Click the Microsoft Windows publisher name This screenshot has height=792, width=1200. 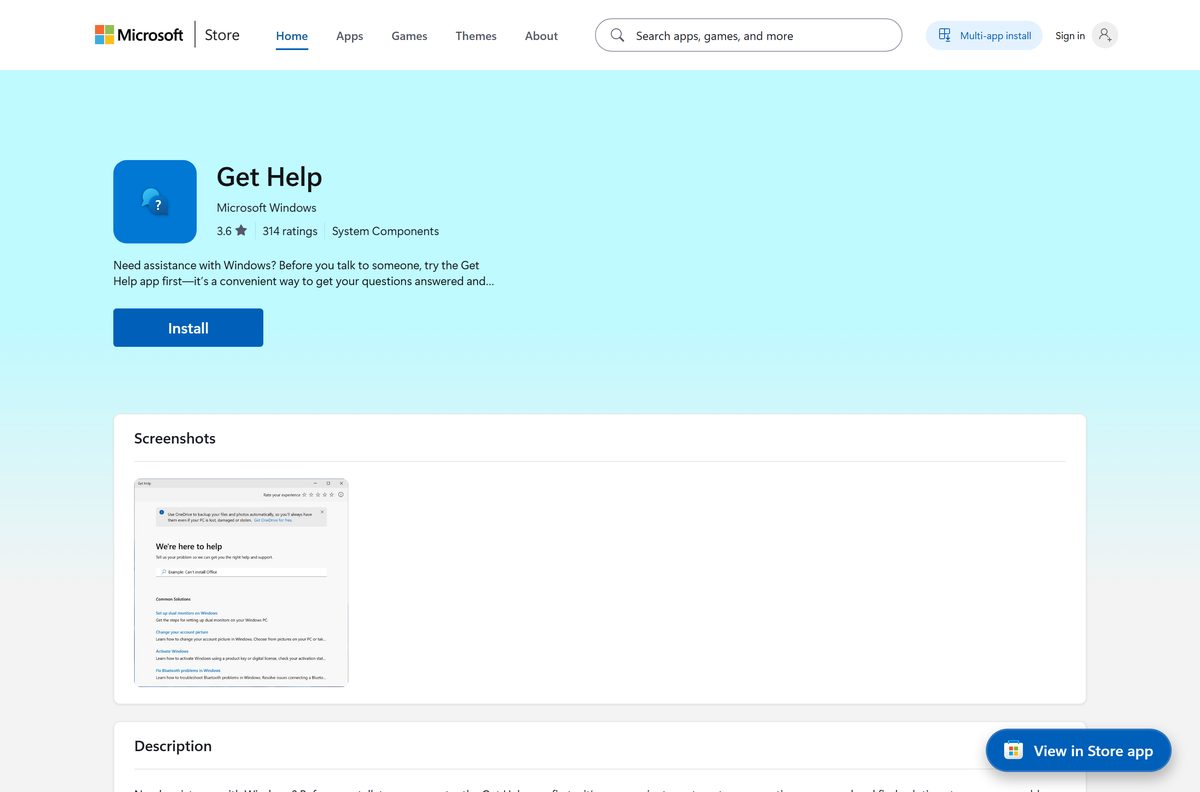pos(266,208)
